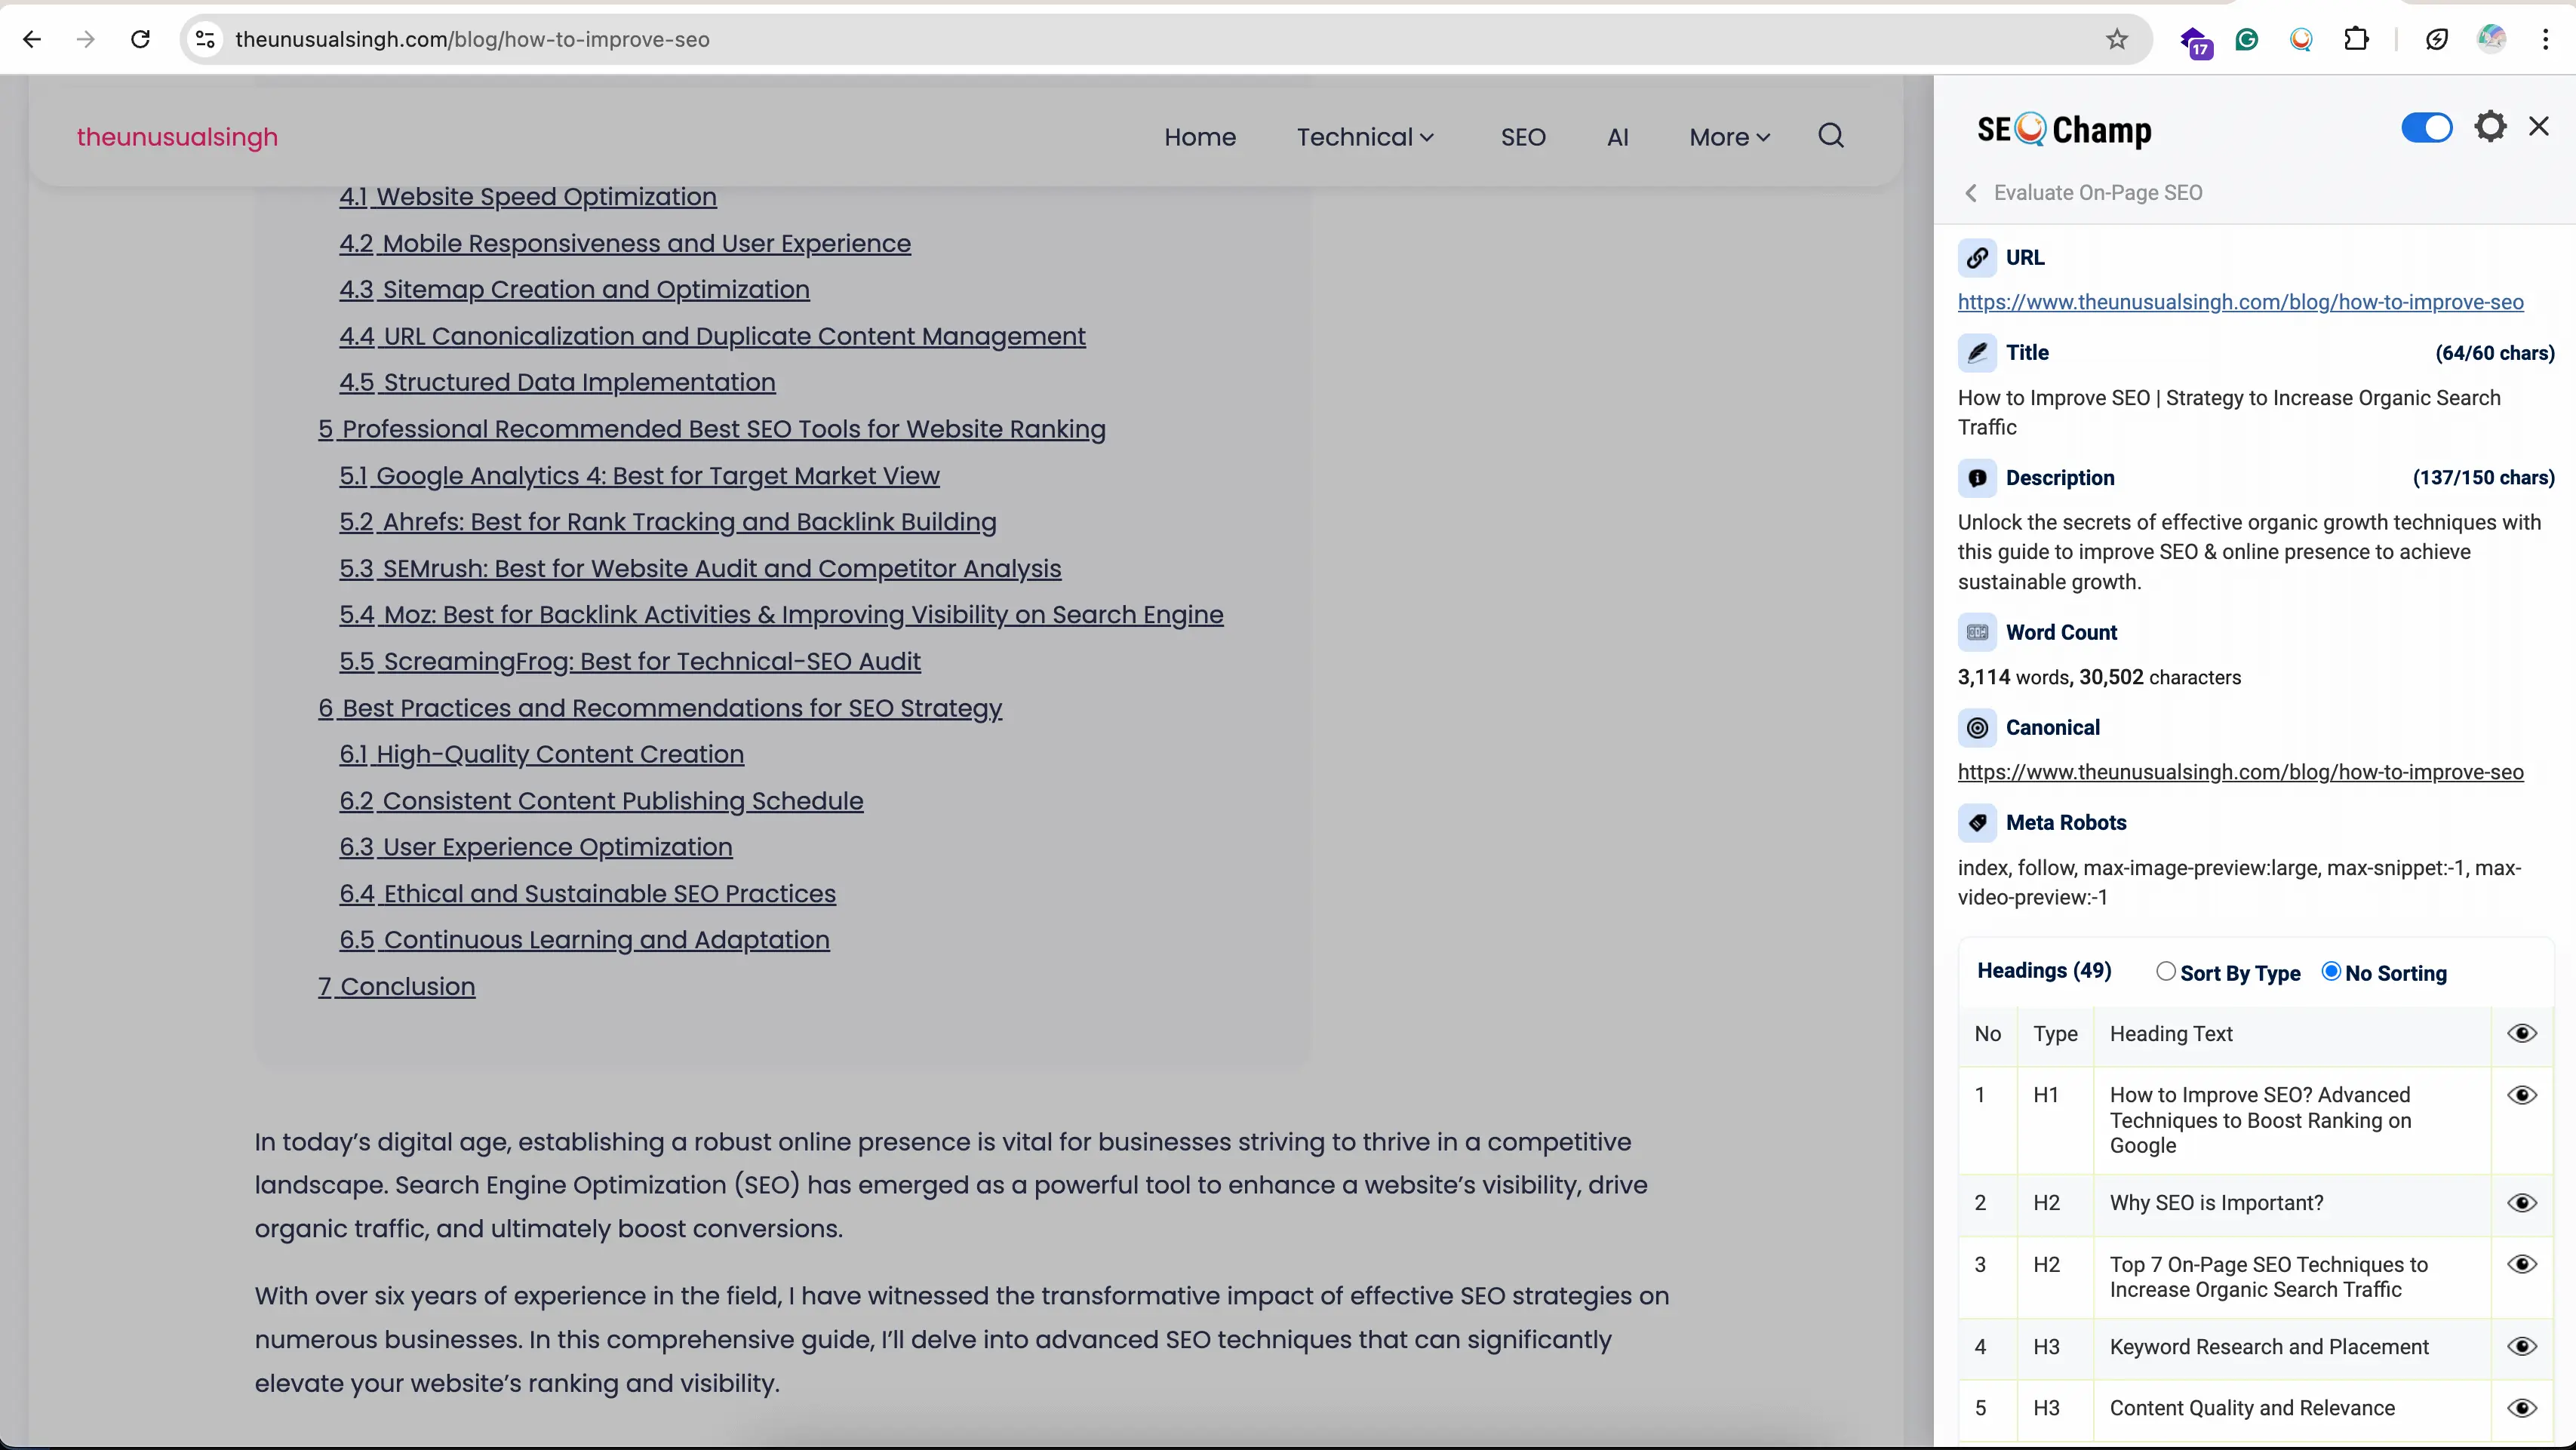Click the Word Count icon
The image size is (2576, 1450).
[x=1977, y=632]
